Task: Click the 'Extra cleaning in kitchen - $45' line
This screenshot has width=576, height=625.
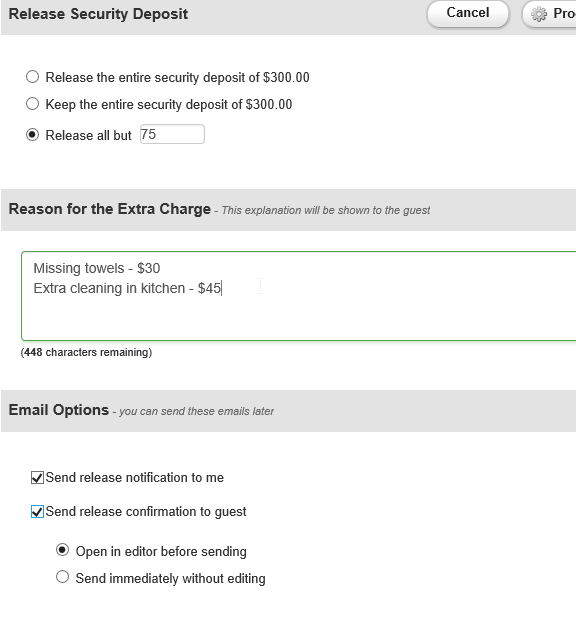Action: coord(127,288)
